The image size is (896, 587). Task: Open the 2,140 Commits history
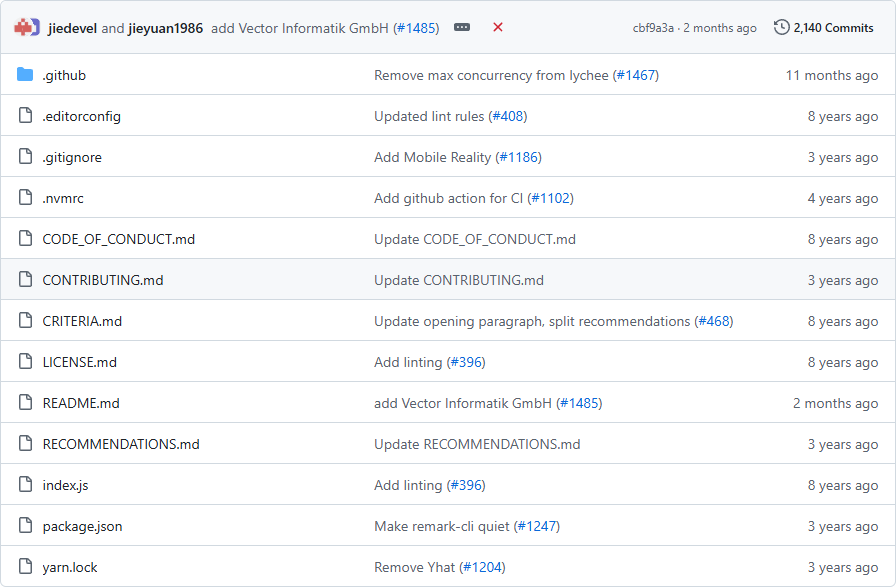pyautogui.click(x=833, y=28)
